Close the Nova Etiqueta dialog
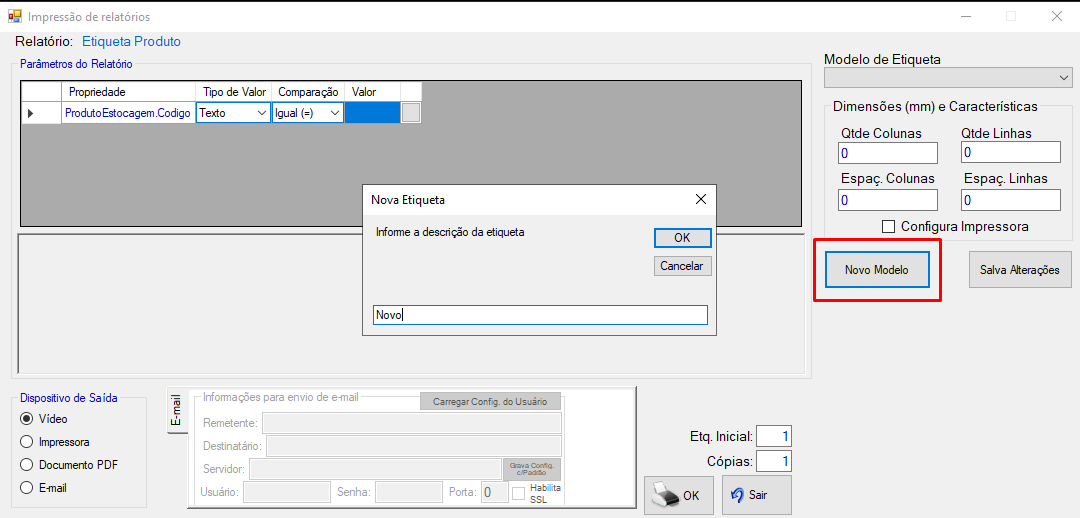The width and height of the screenshot is (1080, 518). (x=700, y=200)
